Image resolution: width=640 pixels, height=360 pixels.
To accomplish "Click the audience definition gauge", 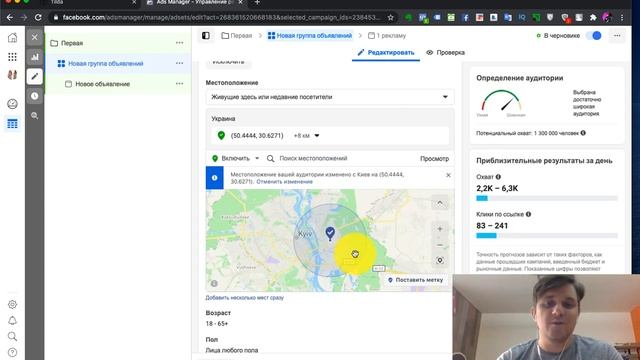I will point(501,102).
